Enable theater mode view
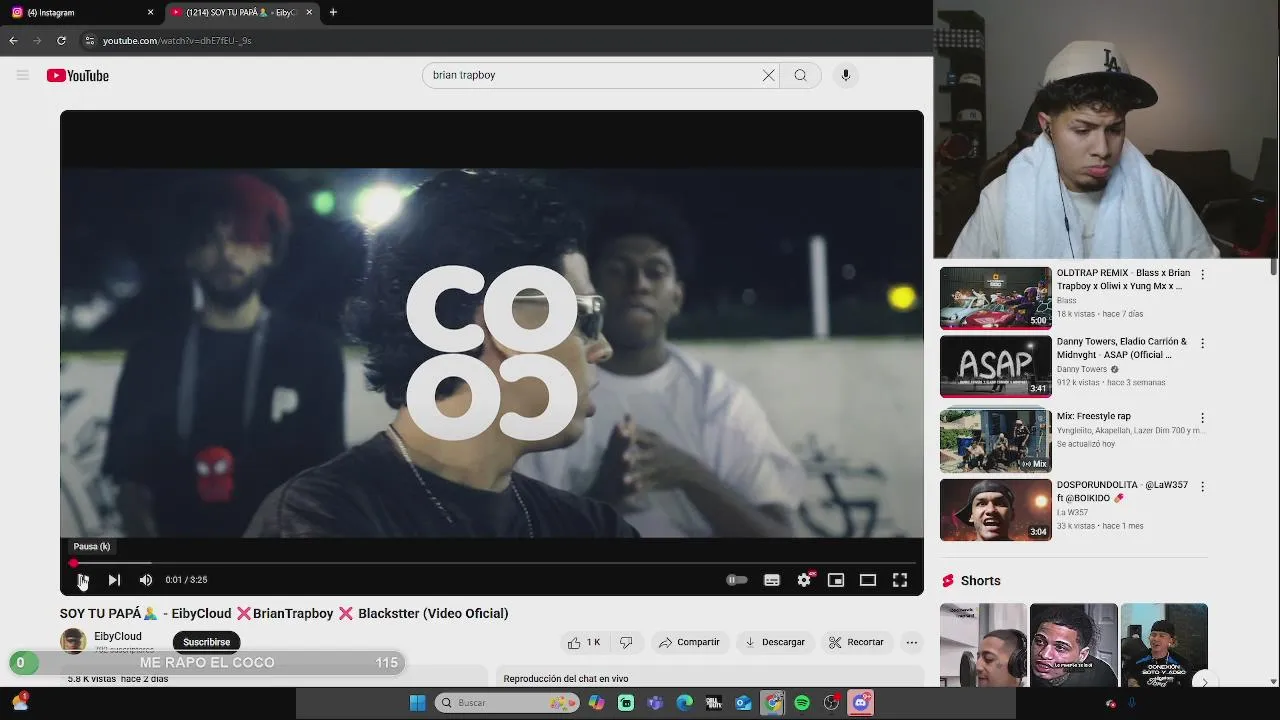Screen dimensions: 1280x720 [868, 580]
